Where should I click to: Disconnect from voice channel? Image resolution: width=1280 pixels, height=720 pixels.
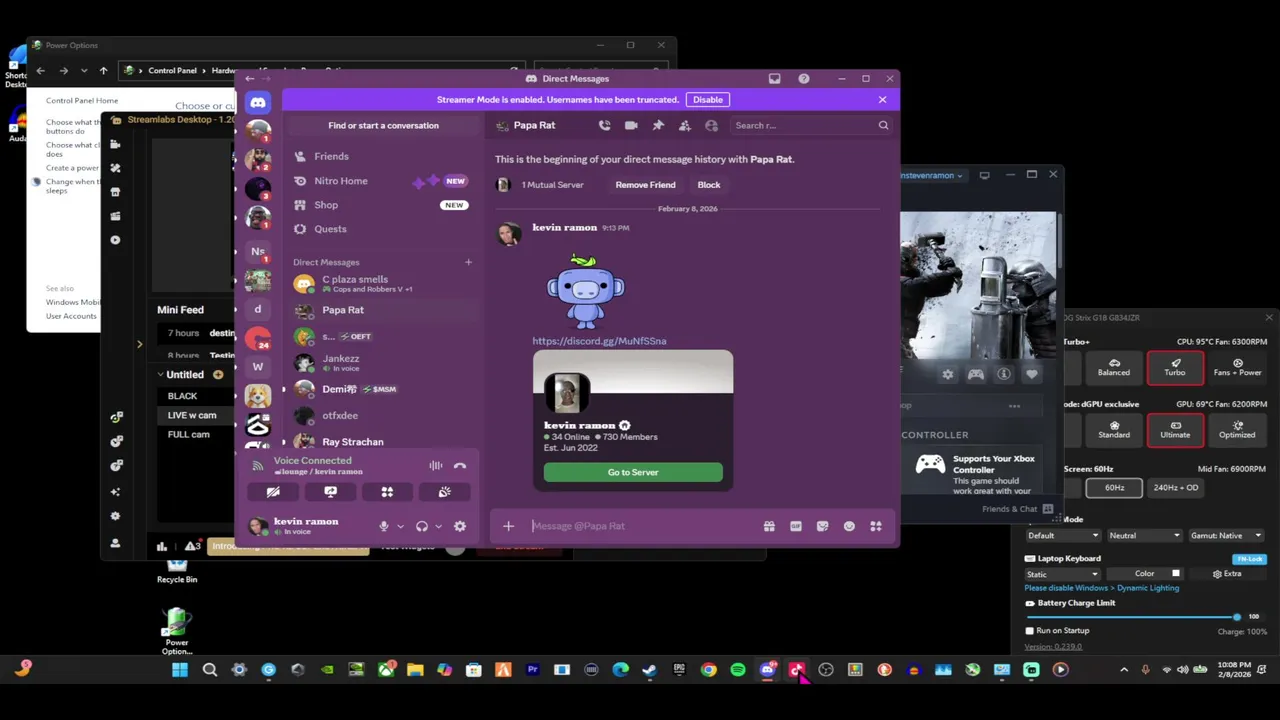460,465
